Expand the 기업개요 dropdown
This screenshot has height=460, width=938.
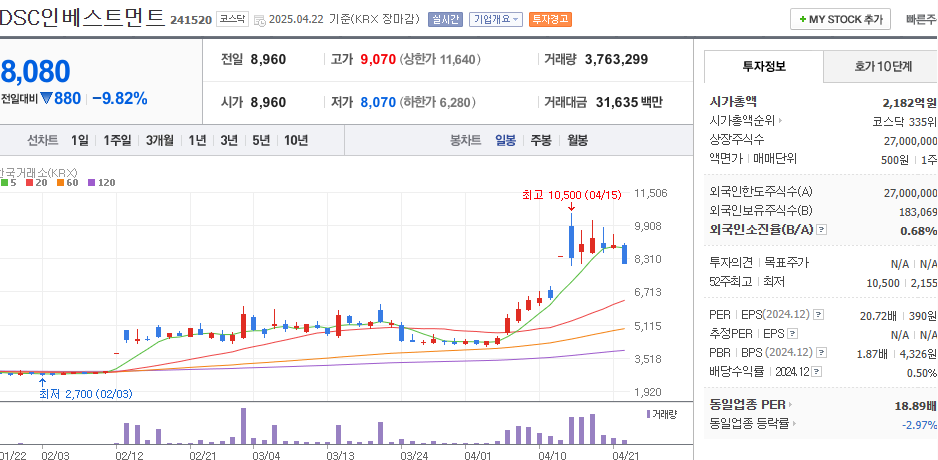click(x=495, y=19)
